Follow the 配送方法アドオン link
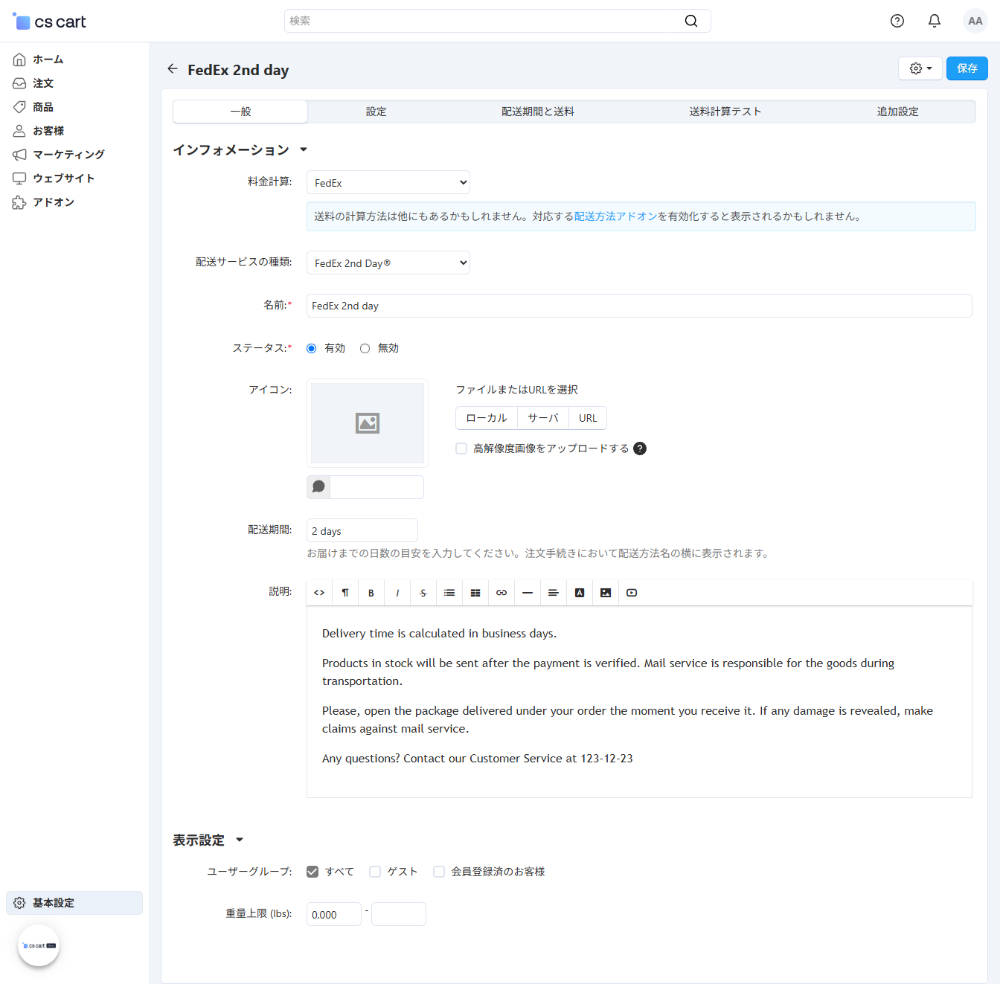This screenshot has width=1000, height=984. [615, 216]
